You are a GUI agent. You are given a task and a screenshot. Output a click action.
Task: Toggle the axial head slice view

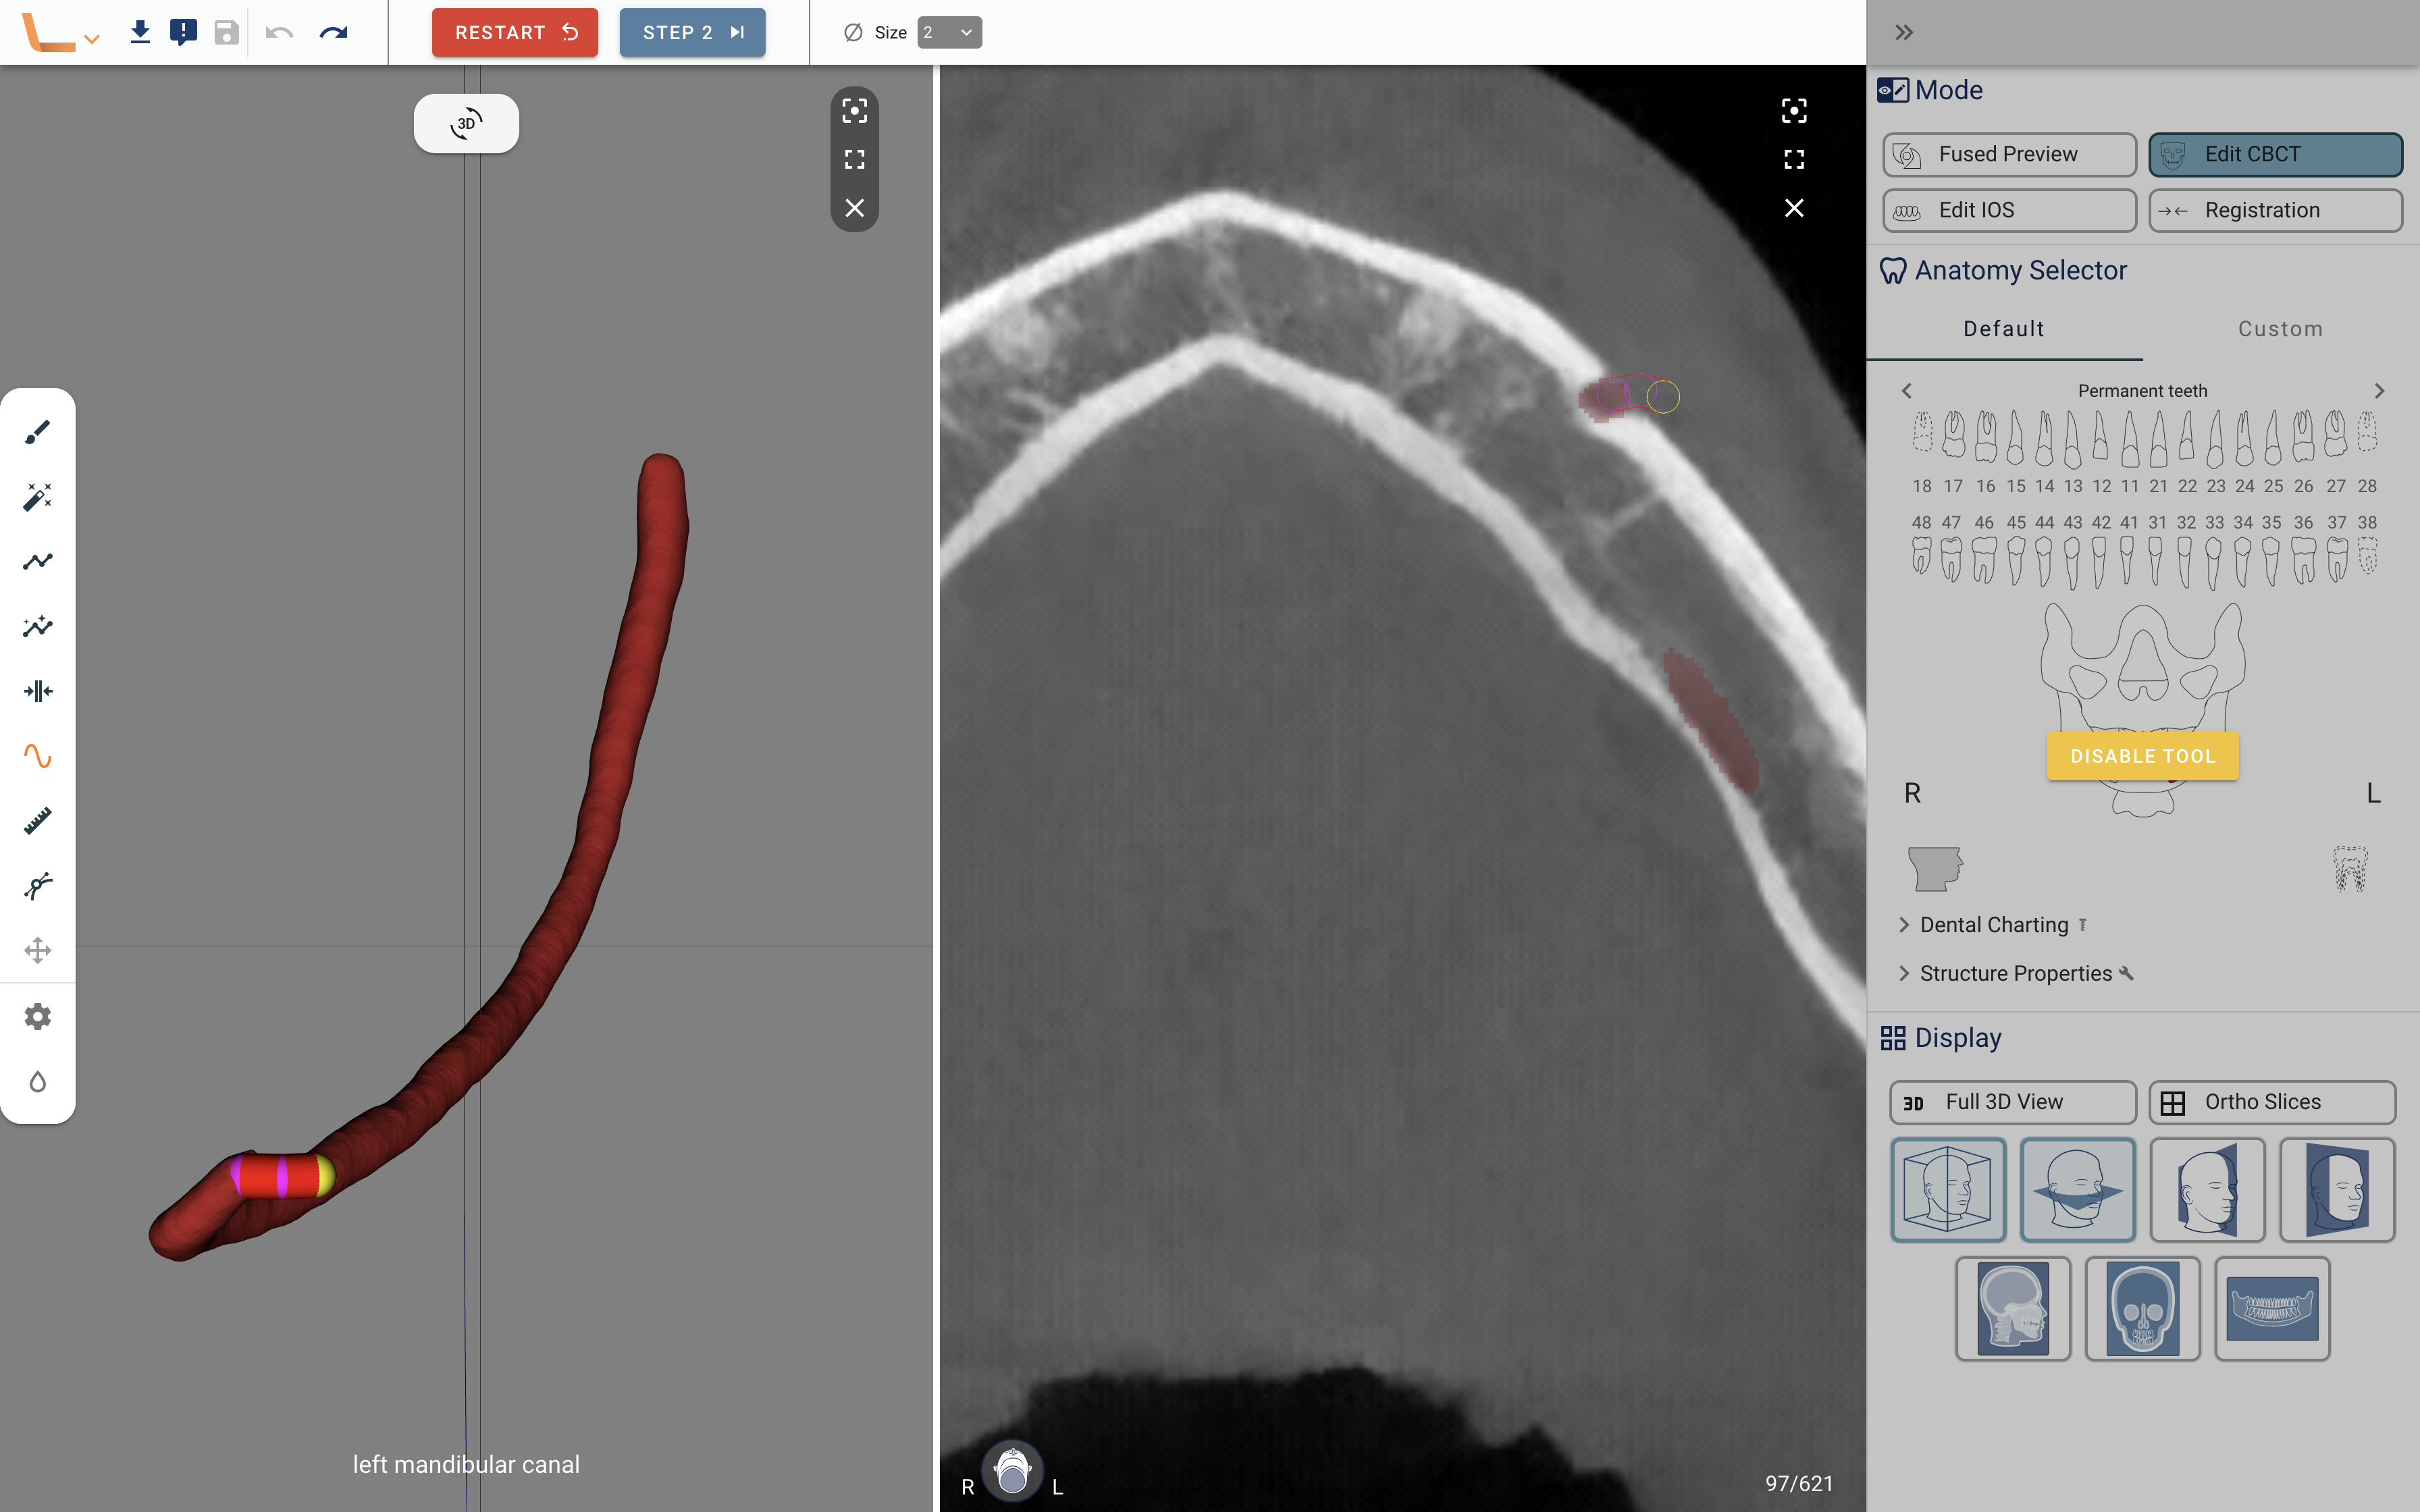[x=2077, y=1189]
